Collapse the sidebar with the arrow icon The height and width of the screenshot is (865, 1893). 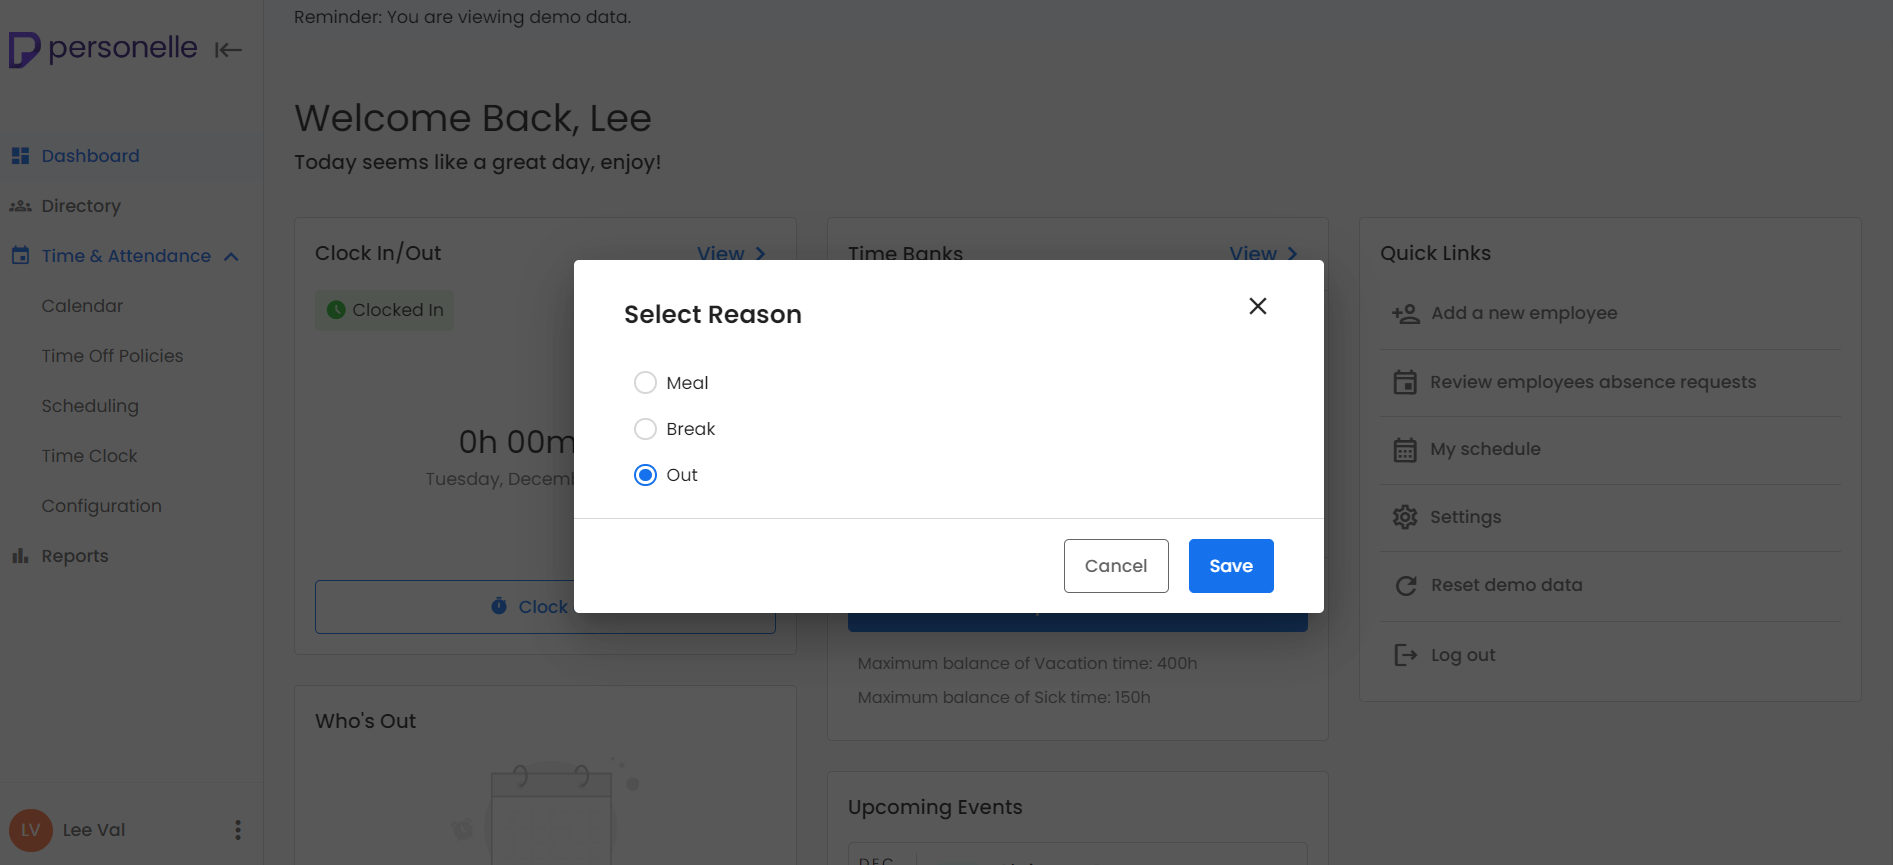click(228, 49)
